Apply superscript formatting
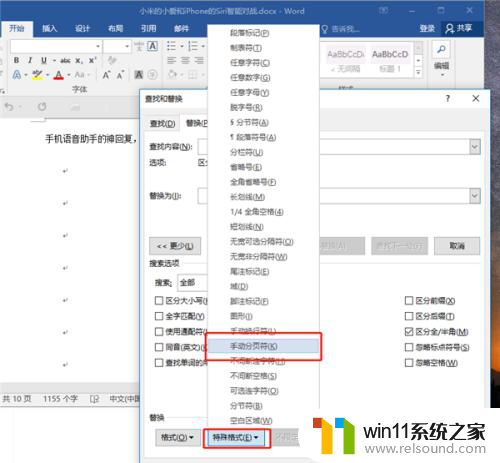The height and width of the screenshot is (463, 500). (92, 60)
